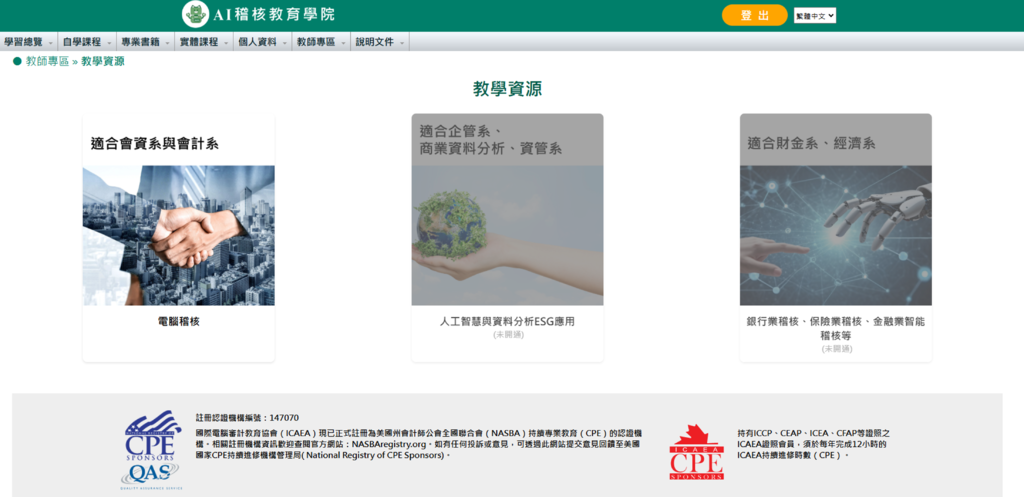Click (未開通) under 銀行業稽核 card
The height and width of the screenshot is (497, 1024).
837,349
